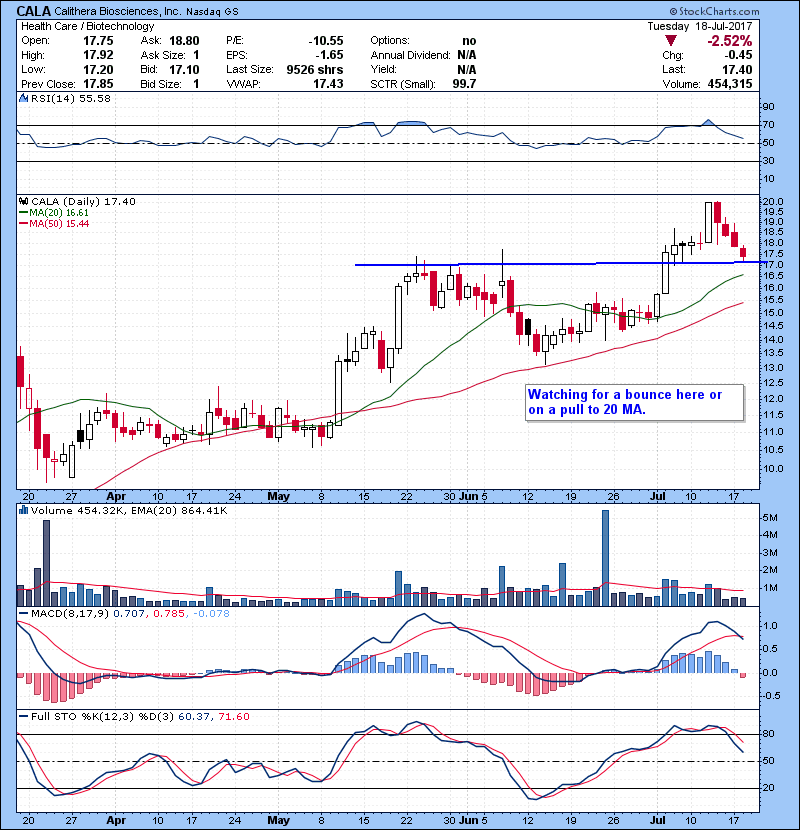Click the StockCharts.com copyright label
800x830 pixels.
click(714, 11)
